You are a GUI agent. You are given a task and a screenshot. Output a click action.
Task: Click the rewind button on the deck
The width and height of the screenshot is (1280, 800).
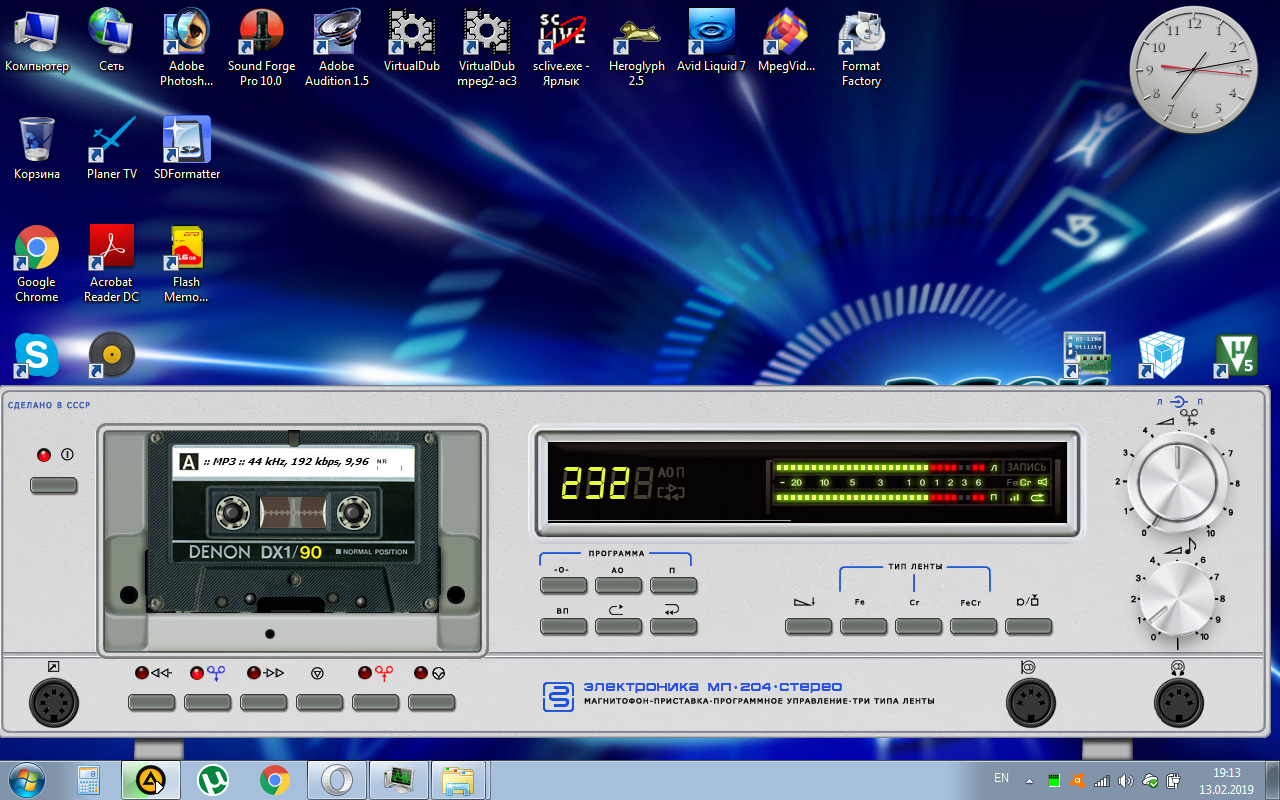(152, 703)
